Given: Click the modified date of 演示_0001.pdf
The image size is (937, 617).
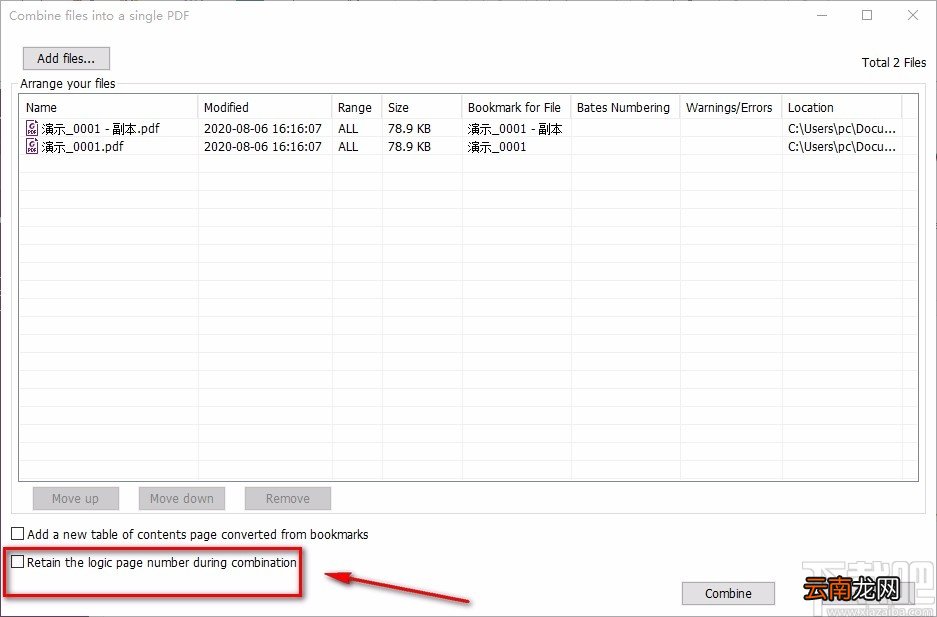Looking at the screenshot, I should pyautogui.click(x=263, y=146).
